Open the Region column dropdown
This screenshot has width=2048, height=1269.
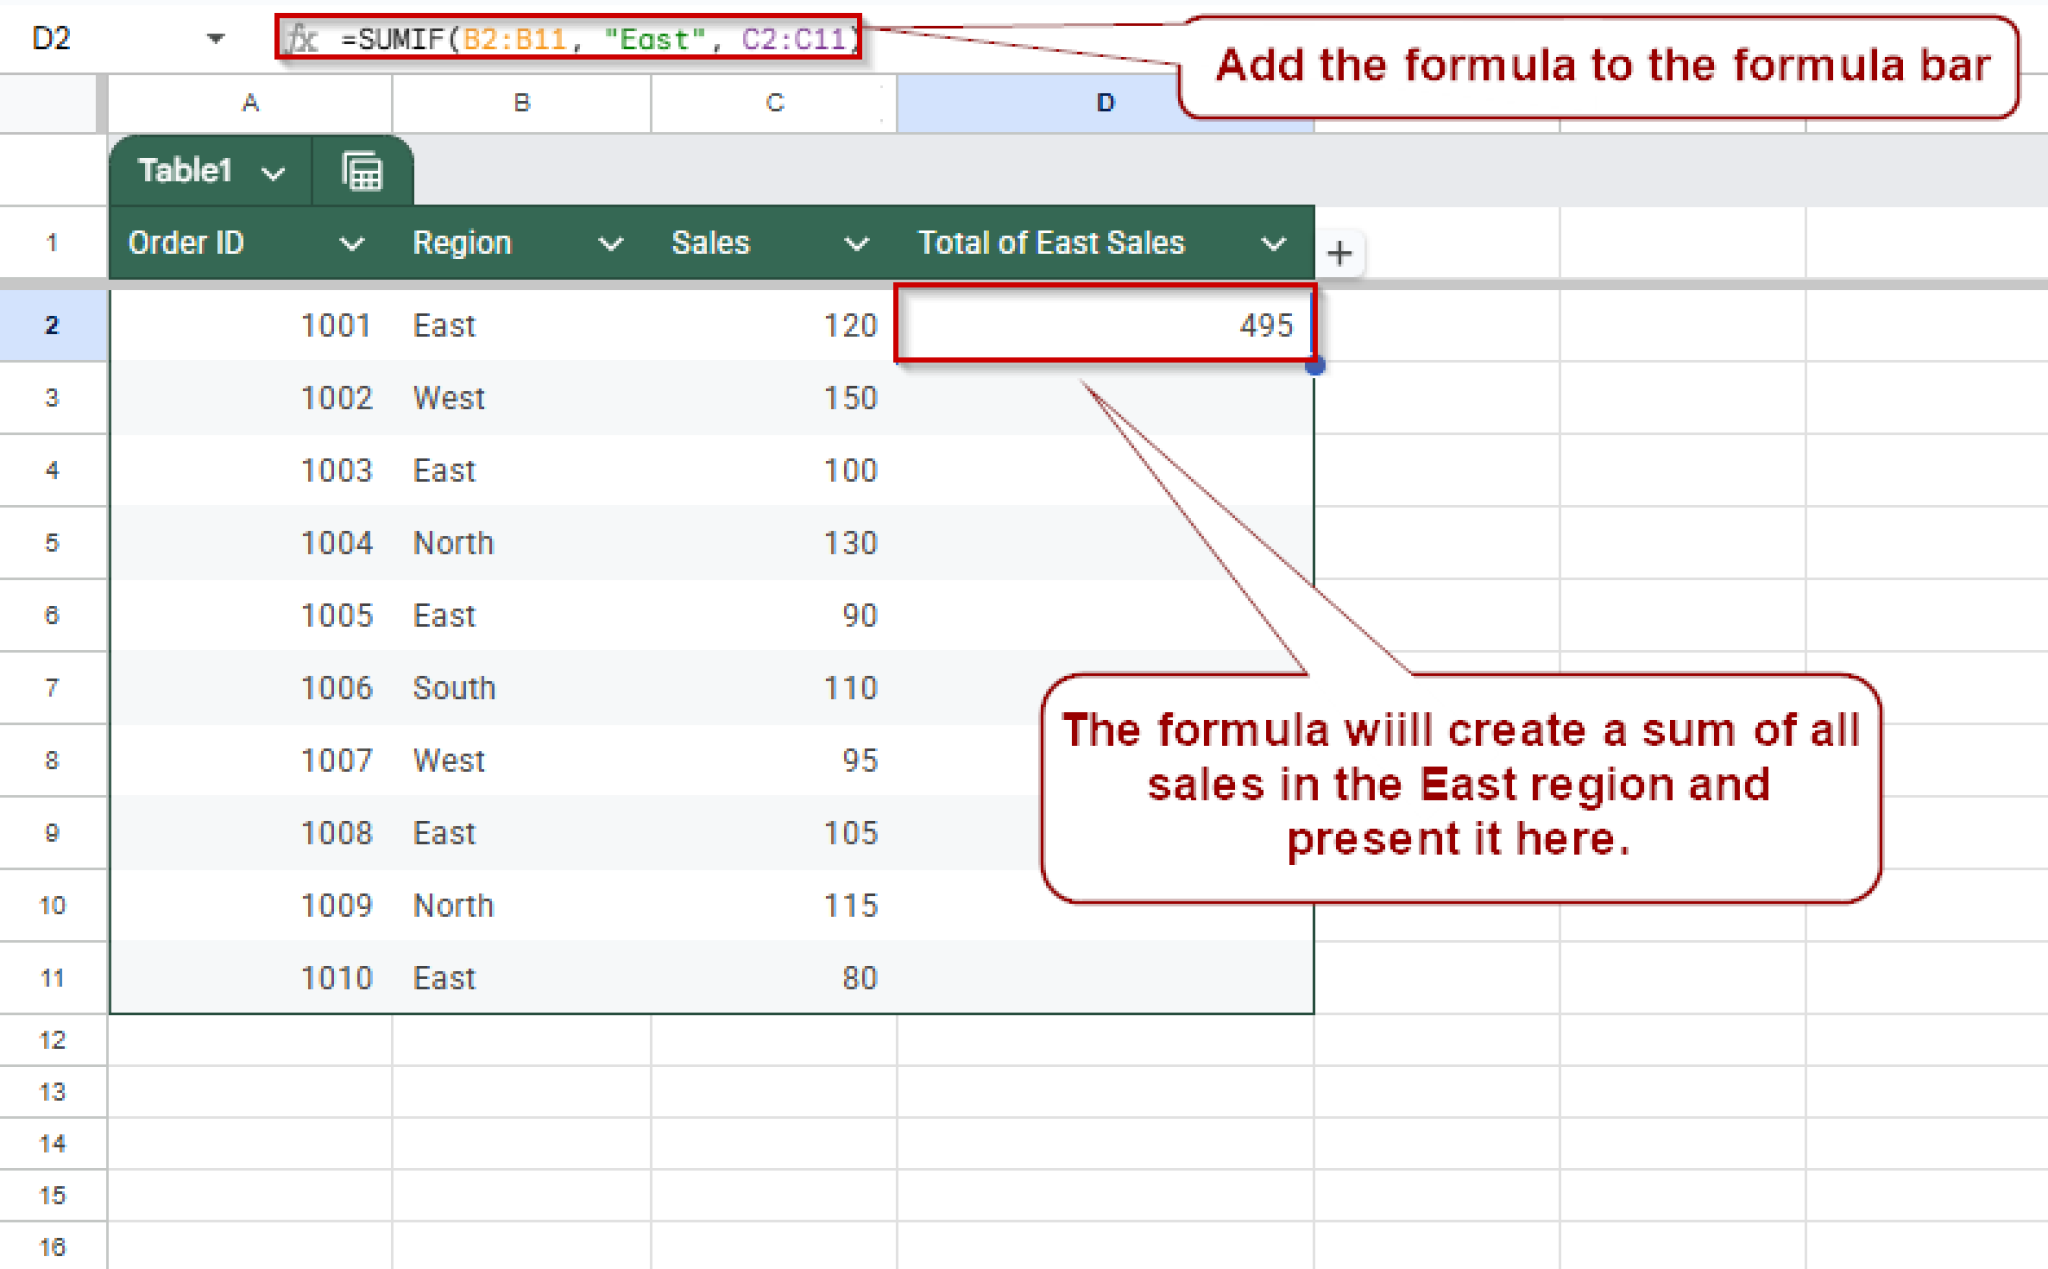pos(612,243)
